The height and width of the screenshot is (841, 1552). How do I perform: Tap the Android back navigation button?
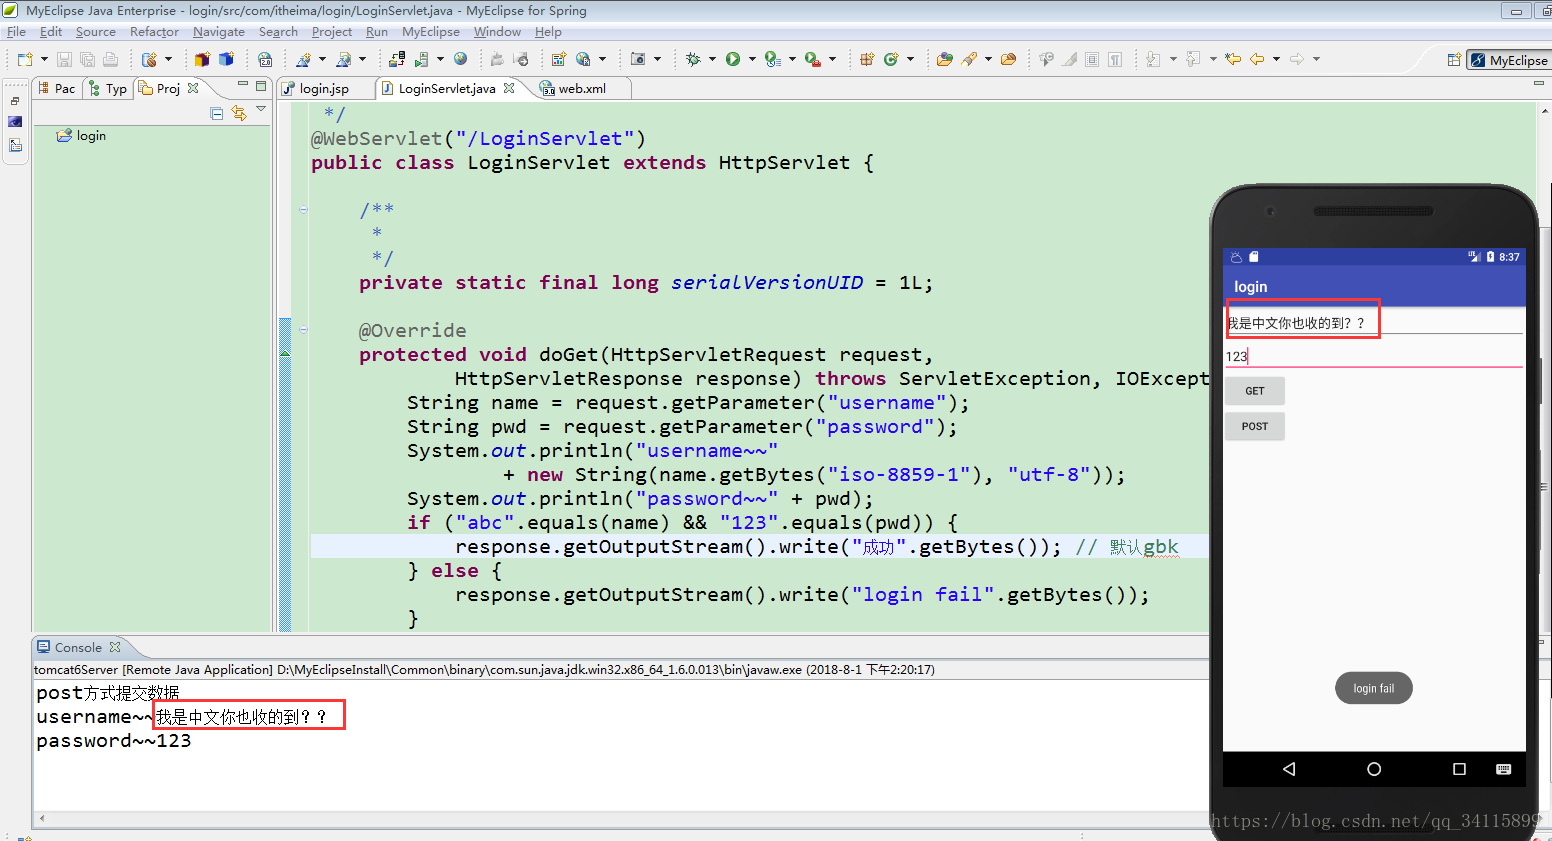coord(1289,769)
